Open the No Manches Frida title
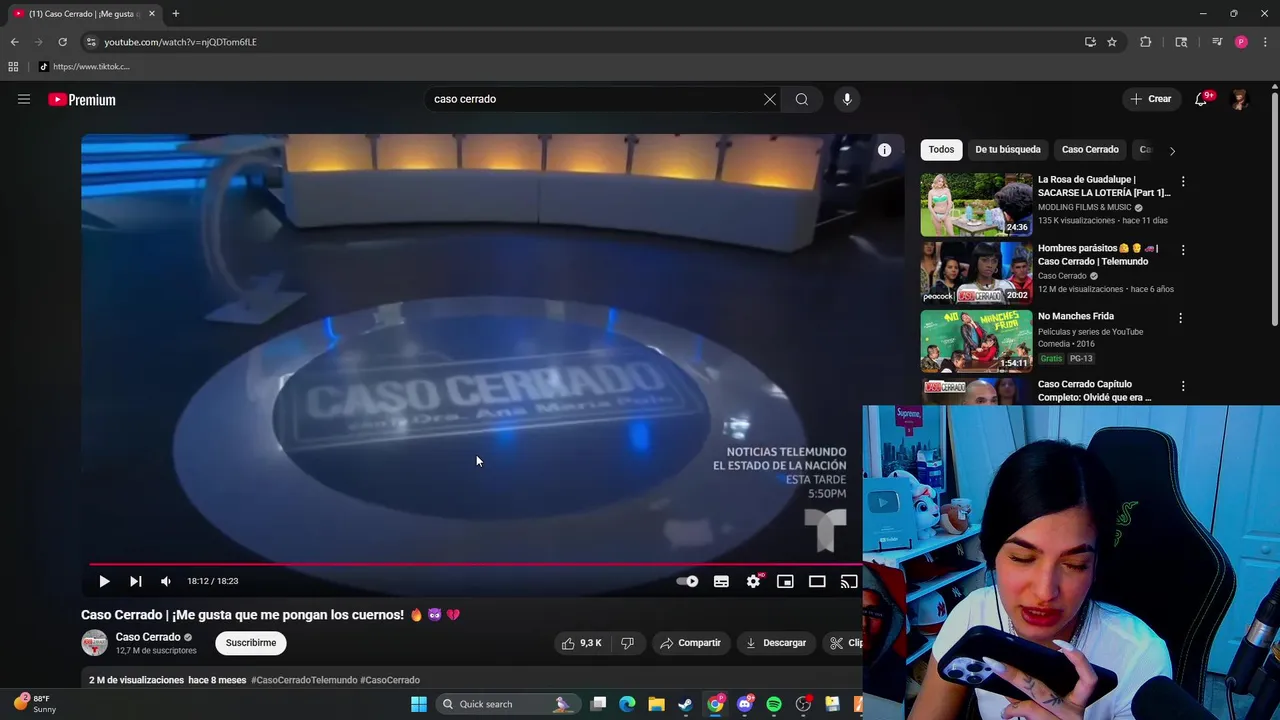This screenshot has width=1280, height=720. coord(1076,316)
